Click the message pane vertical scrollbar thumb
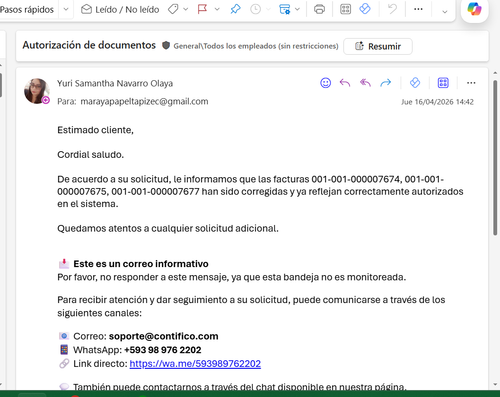500x397 pixels. (495, 157)
